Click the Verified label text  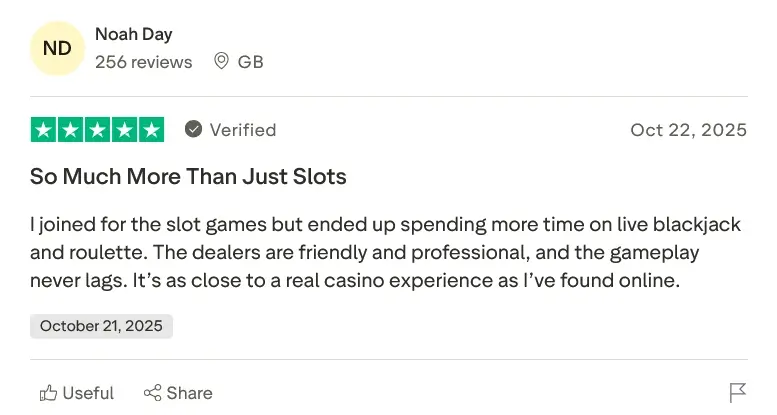coord(242,130)
